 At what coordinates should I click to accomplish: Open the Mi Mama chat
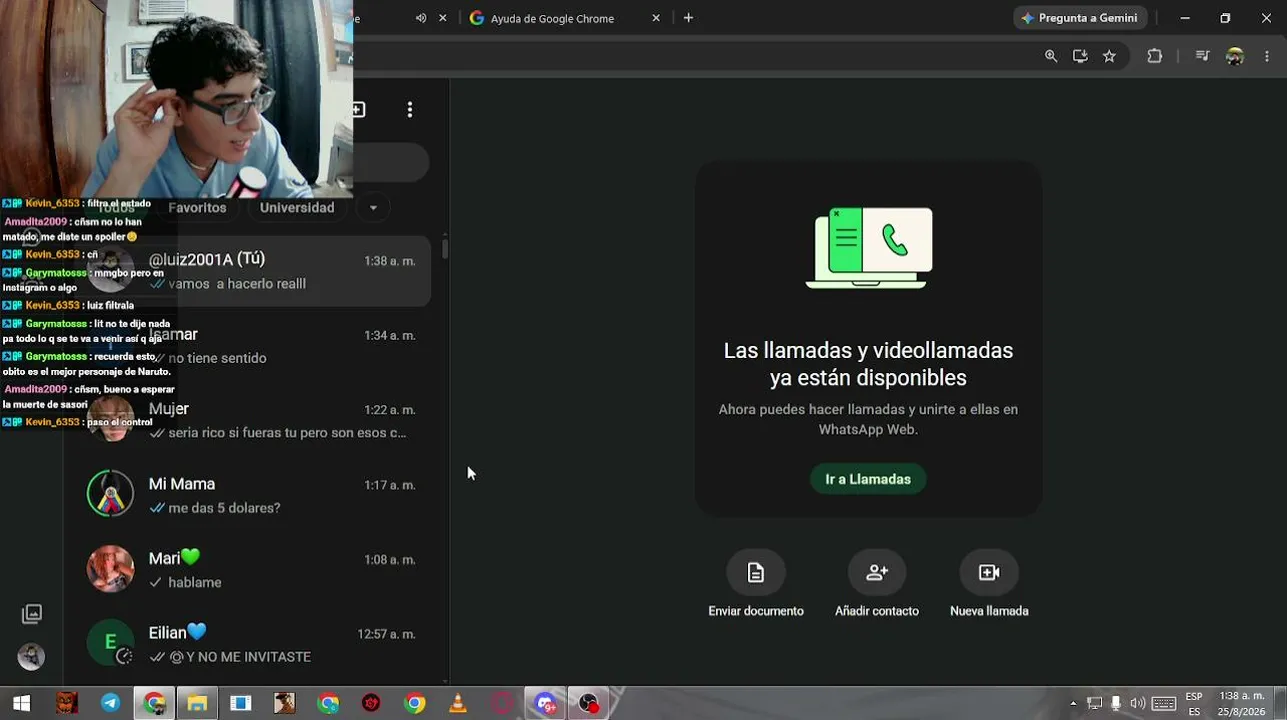pos(253,495)
